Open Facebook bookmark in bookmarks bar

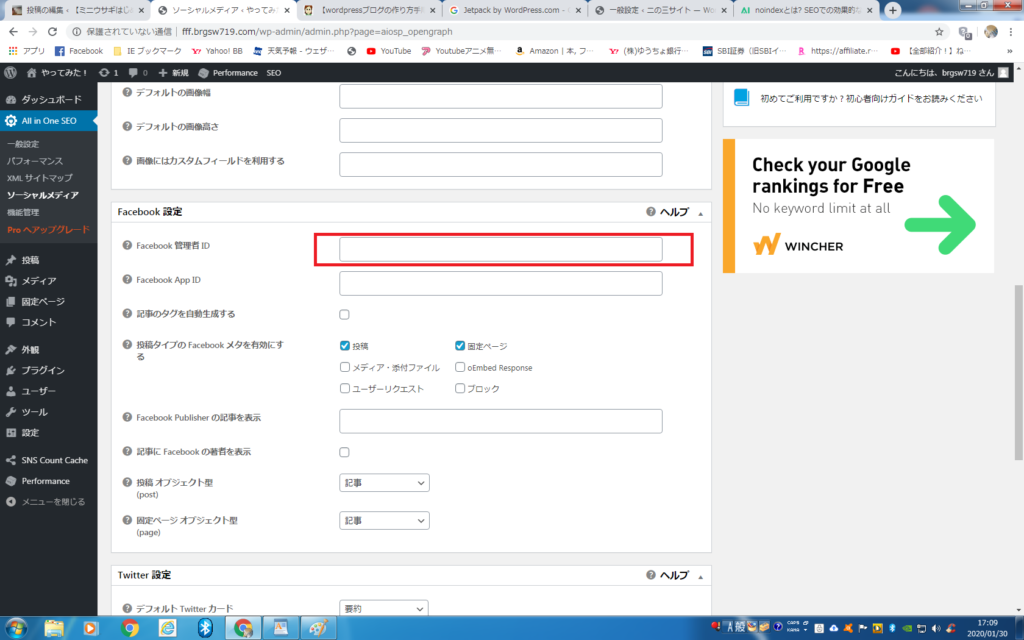click(78, 50)
